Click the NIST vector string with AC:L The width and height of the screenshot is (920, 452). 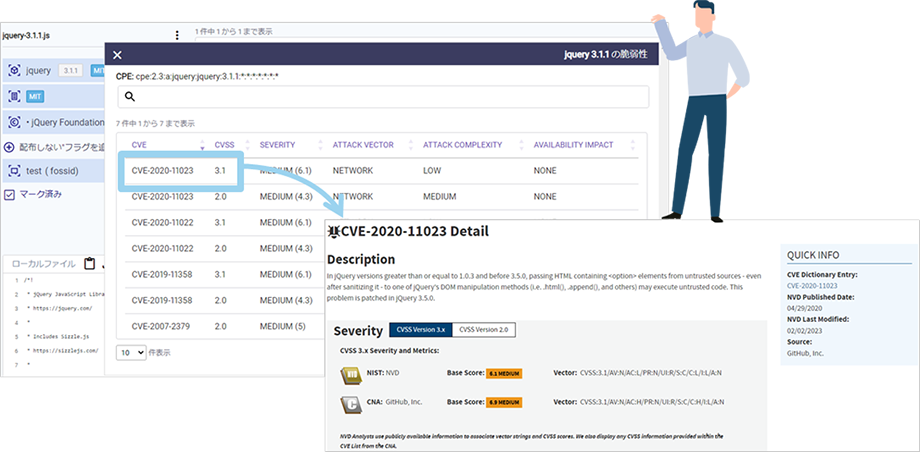coord(652,373)
